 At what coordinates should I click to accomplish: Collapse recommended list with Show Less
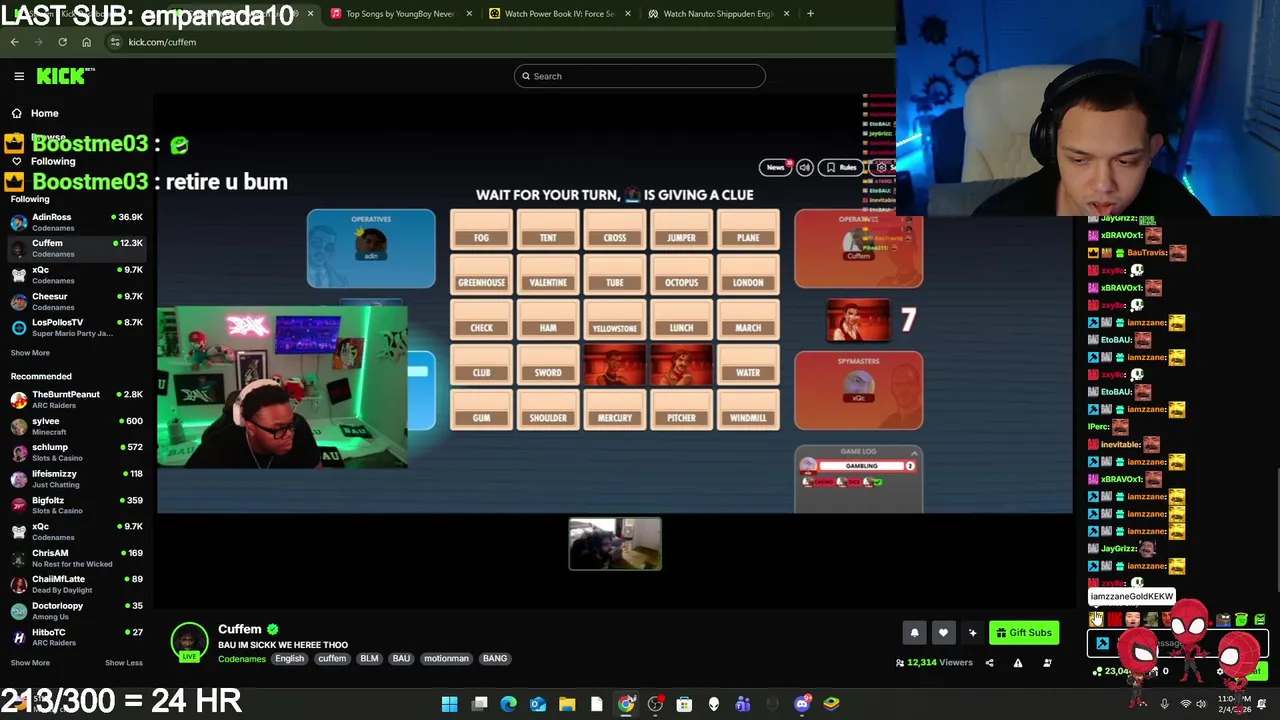(124, 662)
